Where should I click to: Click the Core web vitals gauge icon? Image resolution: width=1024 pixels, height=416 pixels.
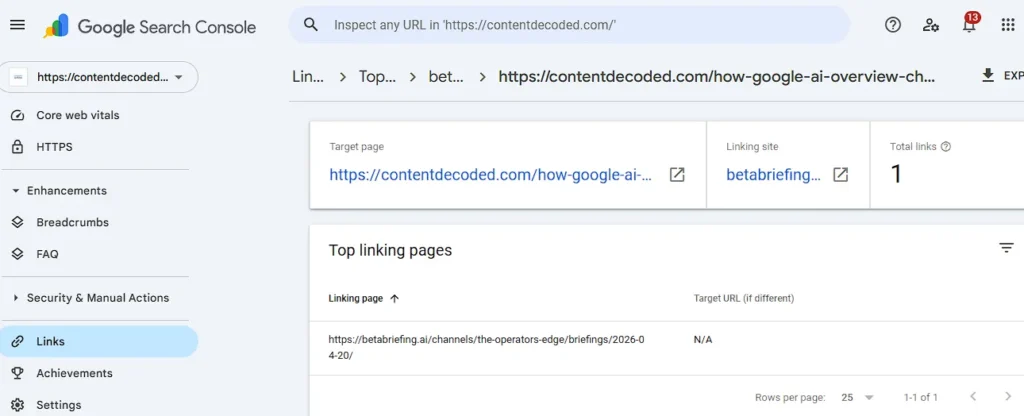click(x=18, y=116)
